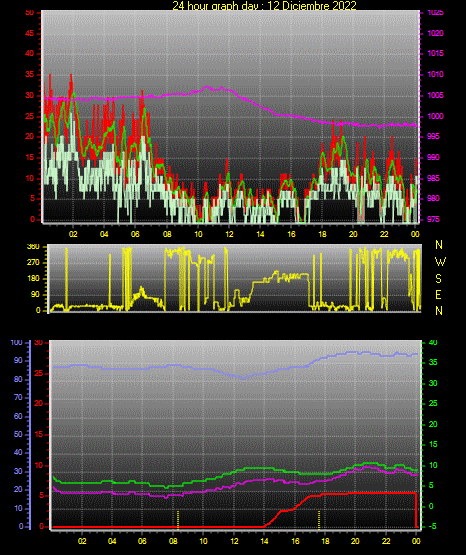Viewport: 466px width, 555px height.
Task: Click wind speed axis label 35
Action: [30, 74]
